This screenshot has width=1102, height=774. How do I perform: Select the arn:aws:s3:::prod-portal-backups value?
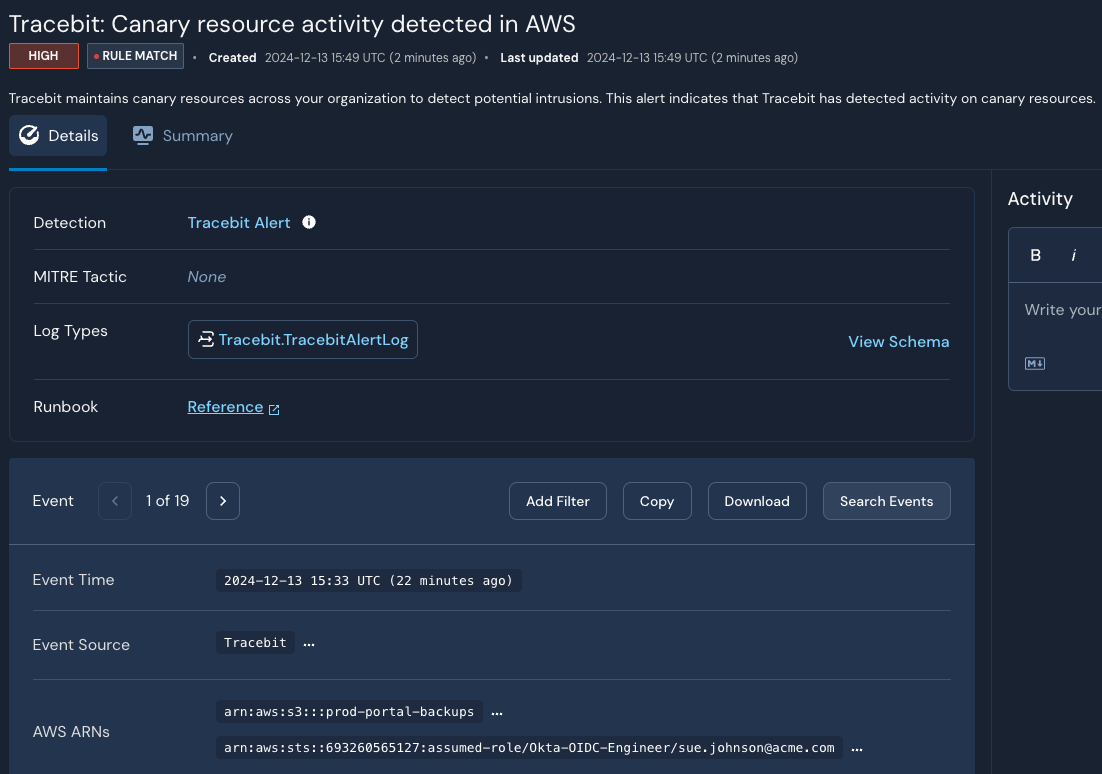(x=349, y=711)
